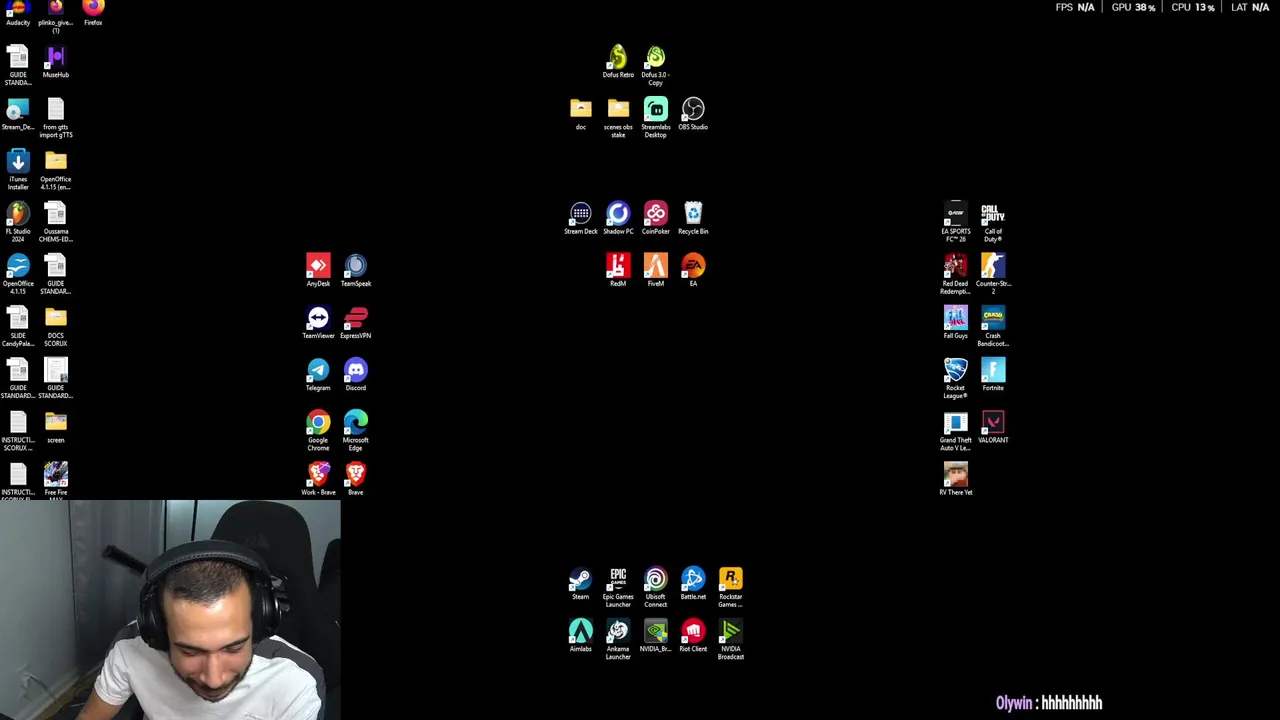Launch the Rockstar Games launcher shortcut
The height and width of the screenshot is (720, 1280).
pyautogui.click(x=731, y=587)
